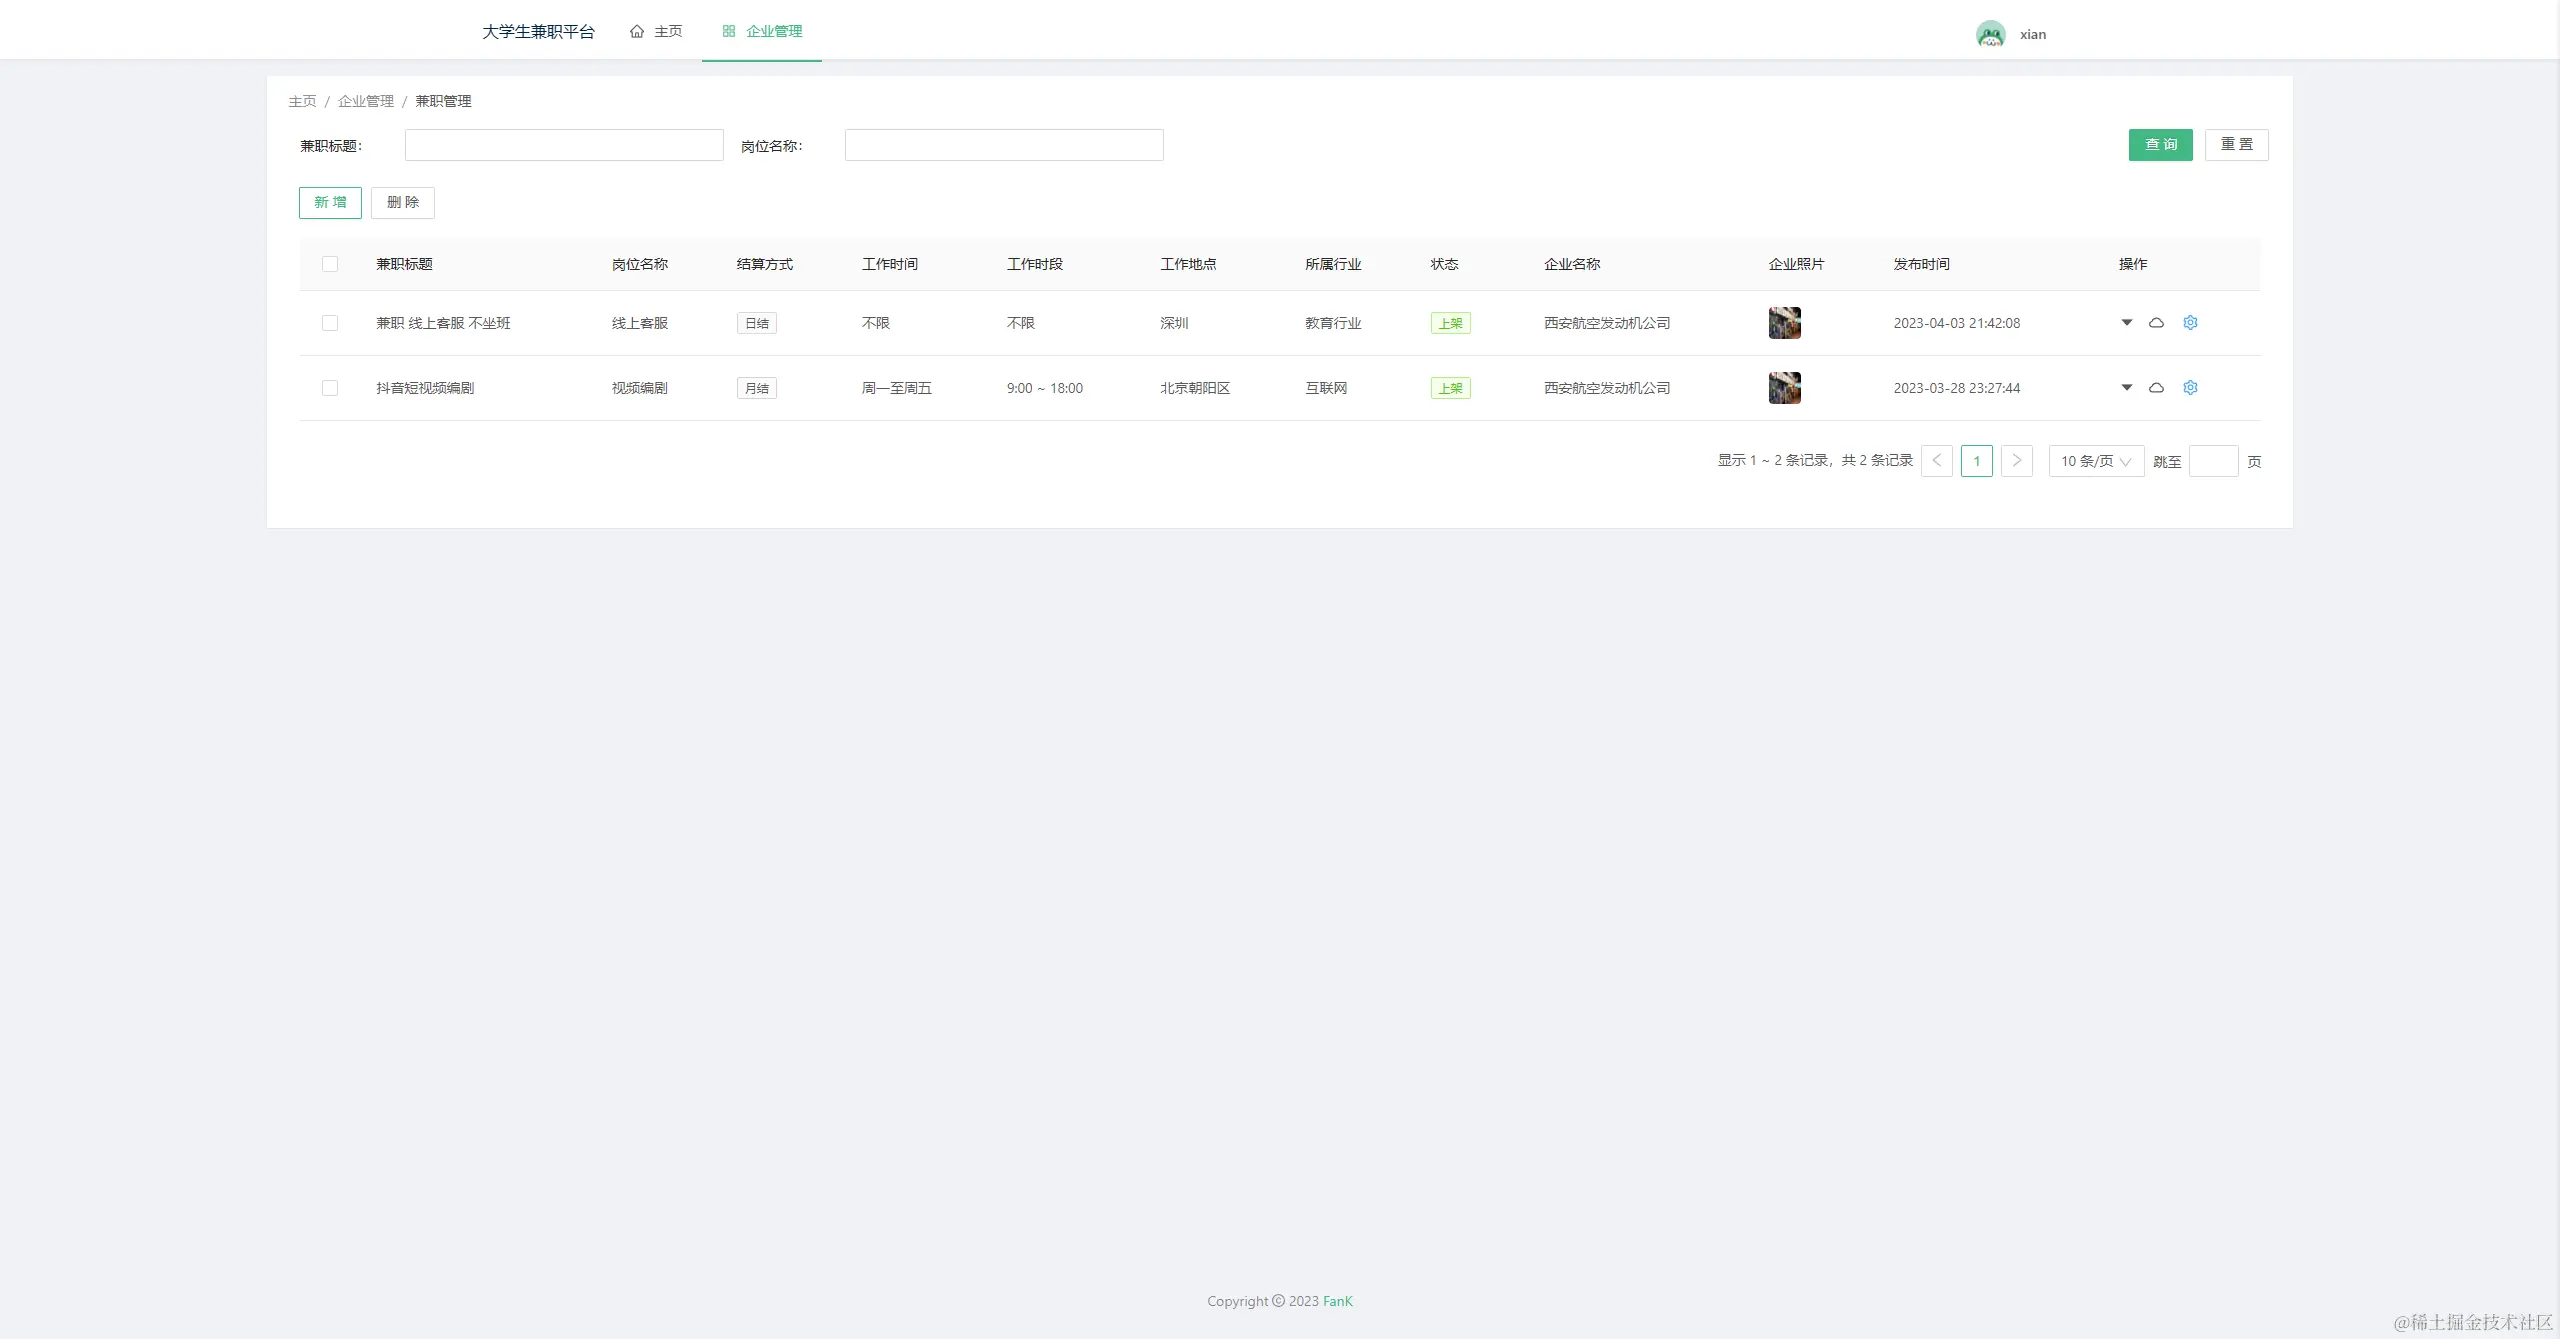Expand the down-triangle in 视频编剧 row
2560x1339 pixels.
tap(2126, 388)
